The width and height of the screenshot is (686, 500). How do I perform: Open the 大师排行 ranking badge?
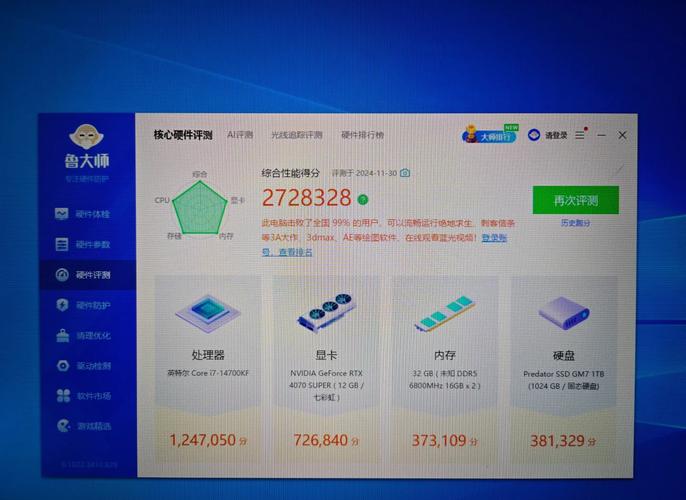(x=490, y=135)
